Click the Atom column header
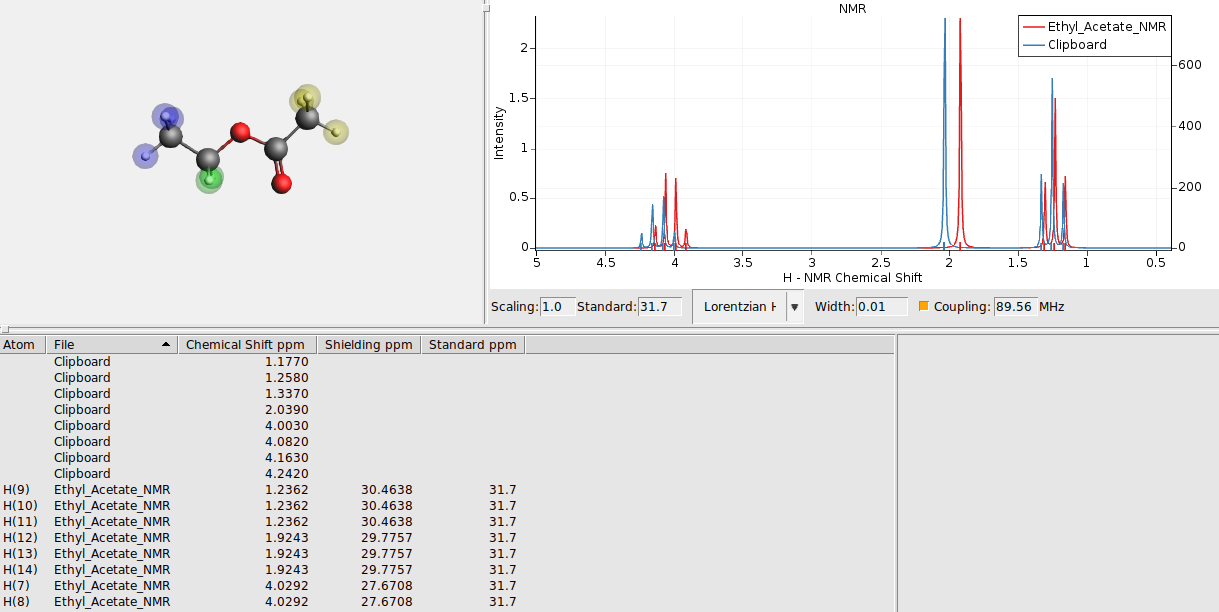 [21, 344]
